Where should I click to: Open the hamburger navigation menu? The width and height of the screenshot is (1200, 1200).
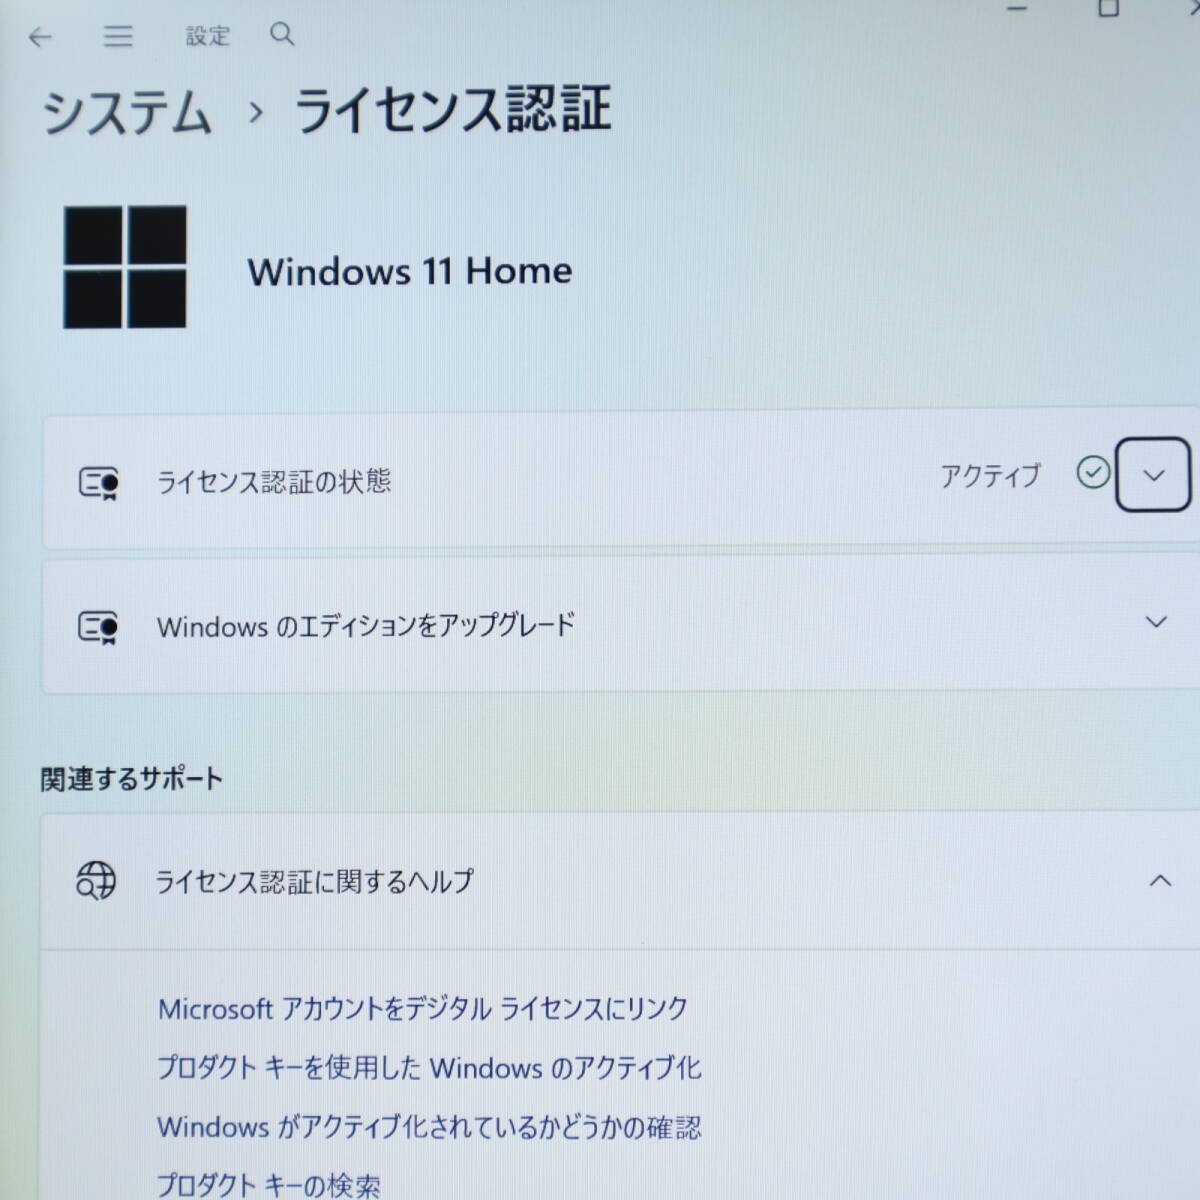tap(118, 37)
